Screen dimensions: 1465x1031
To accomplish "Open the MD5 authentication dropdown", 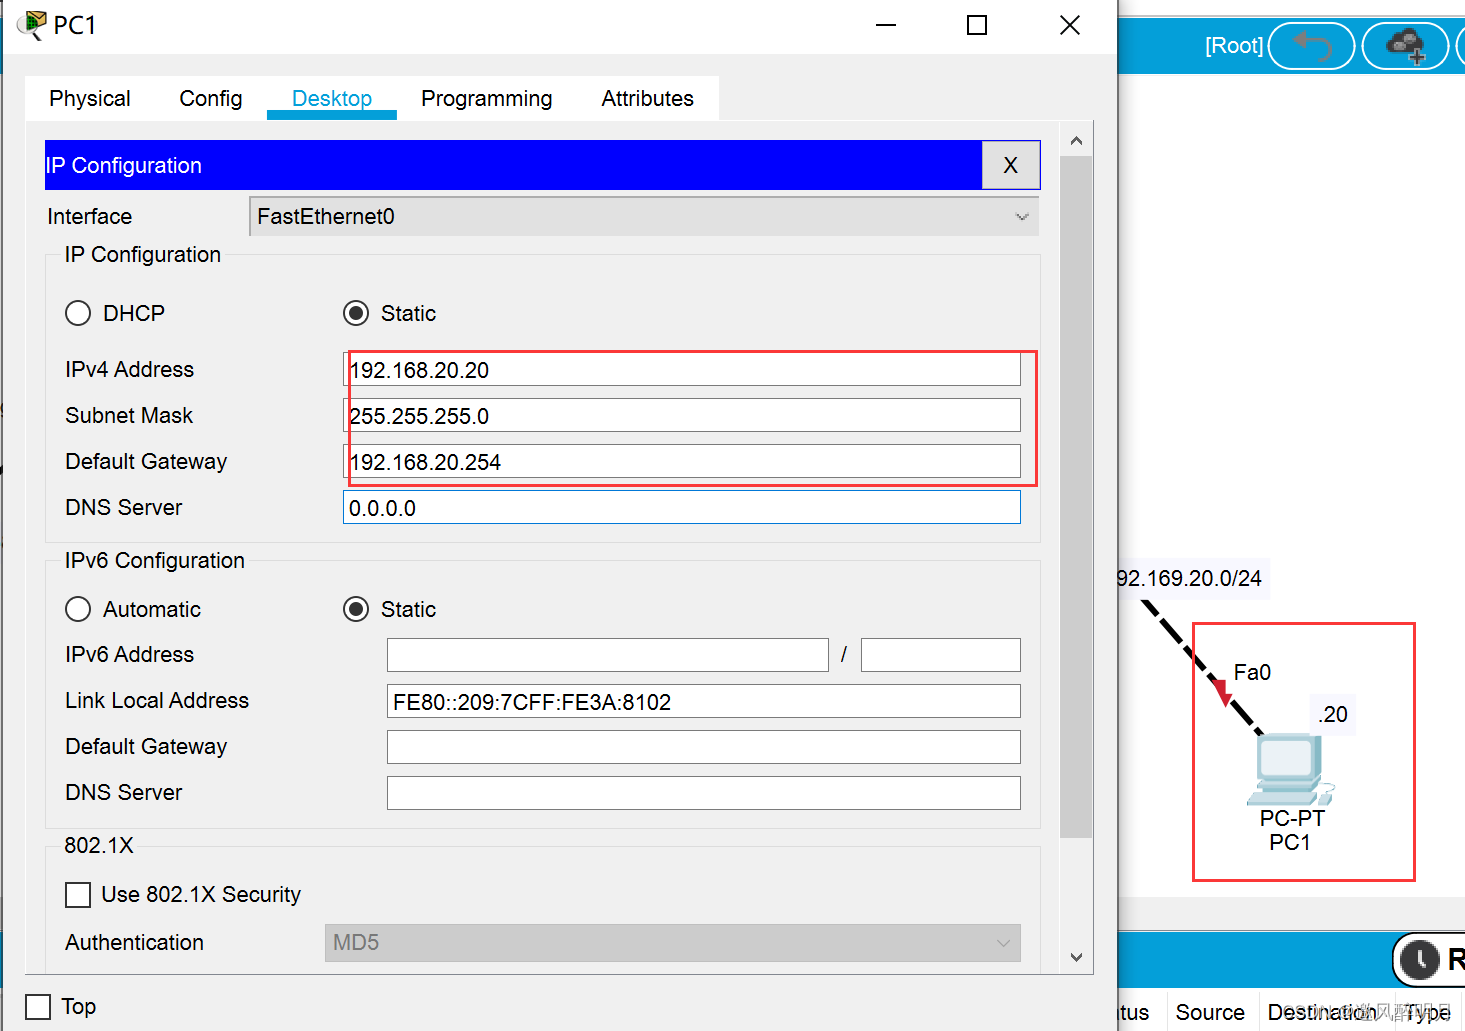I will 672,943.
